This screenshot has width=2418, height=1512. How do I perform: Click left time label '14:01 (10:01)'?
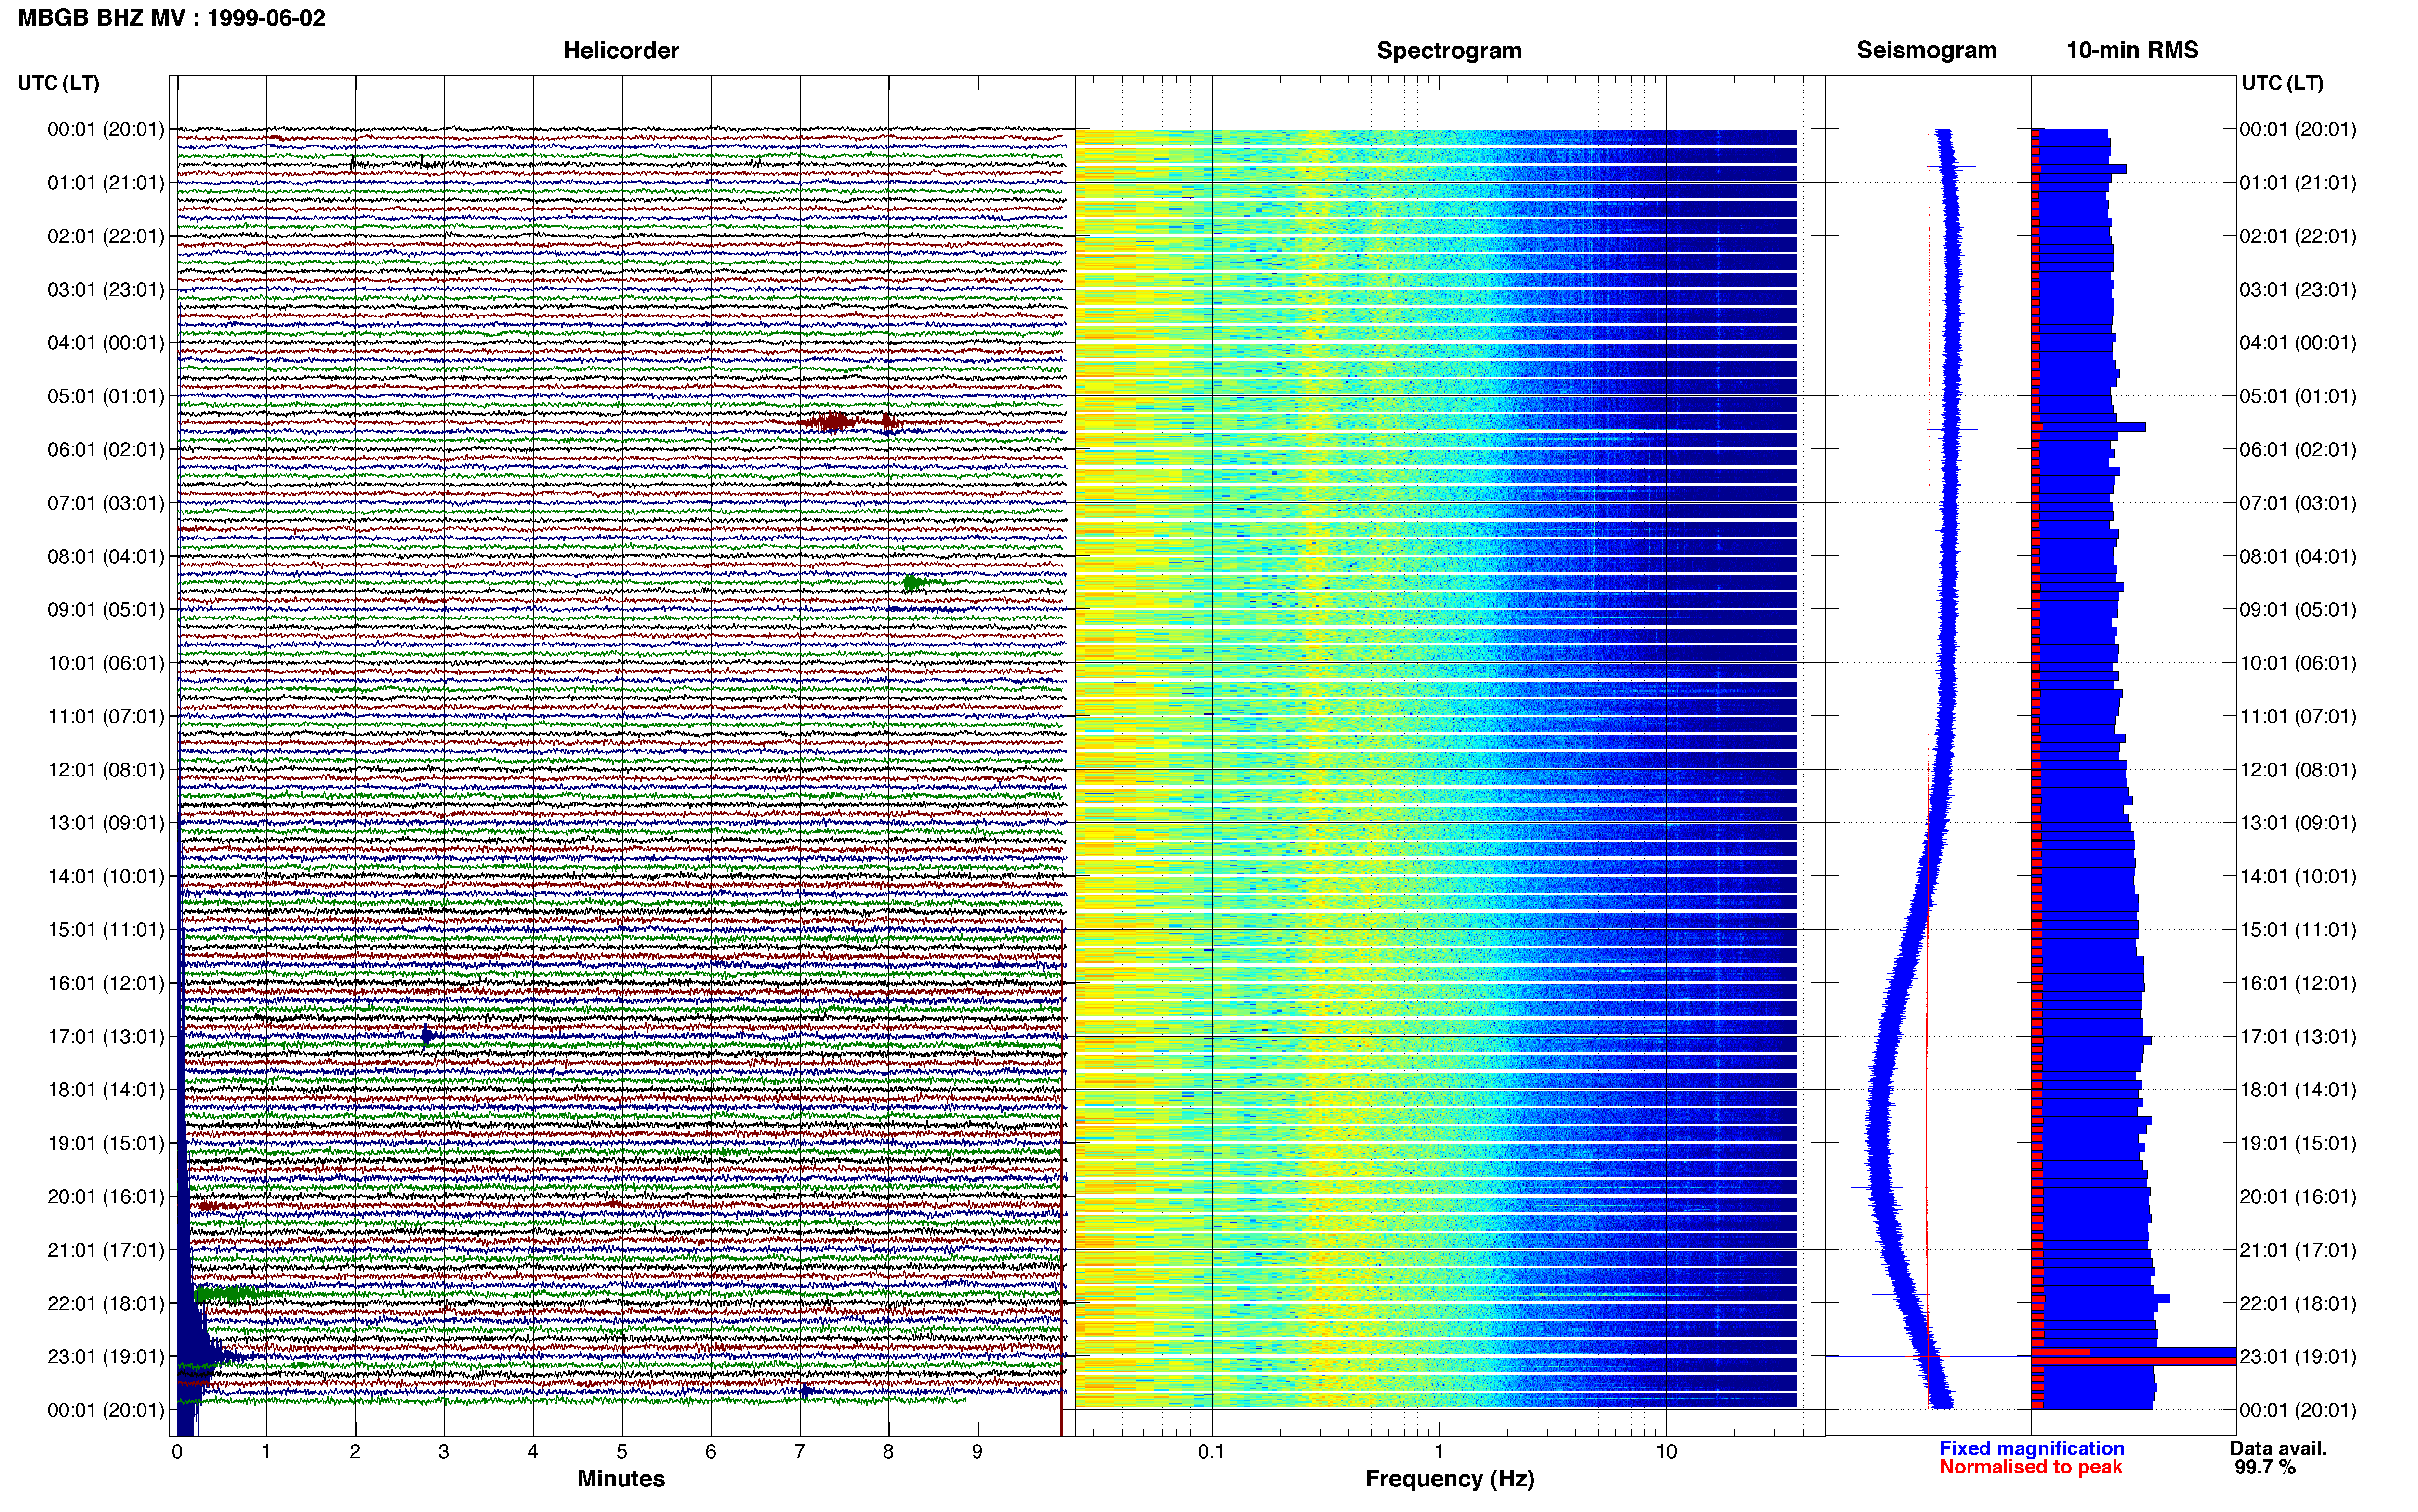point(106,876)
